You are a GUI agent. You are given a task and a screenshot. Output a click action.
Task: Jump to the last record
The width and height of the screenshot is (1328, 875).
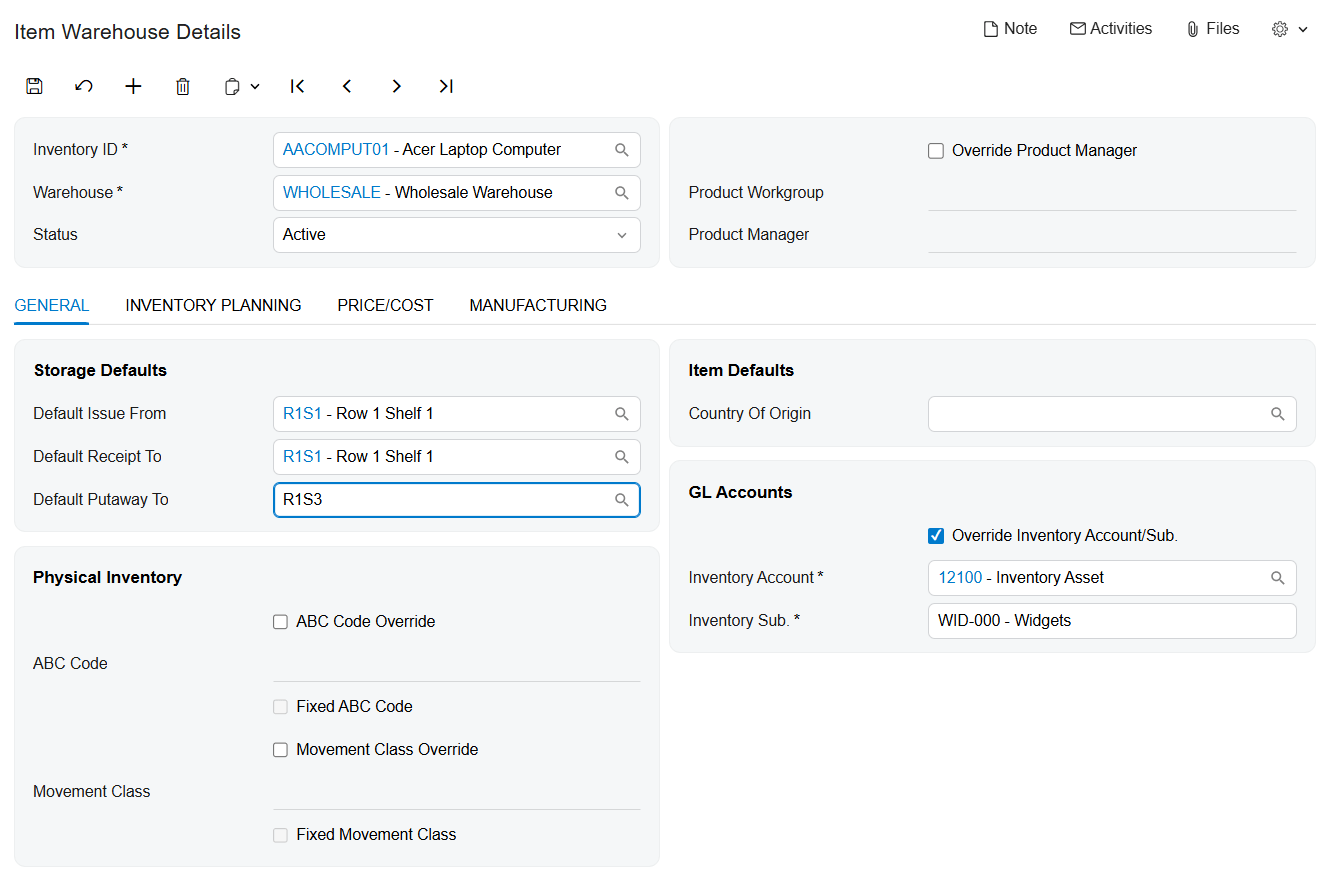pyautogui.click(x=446, y=86)
